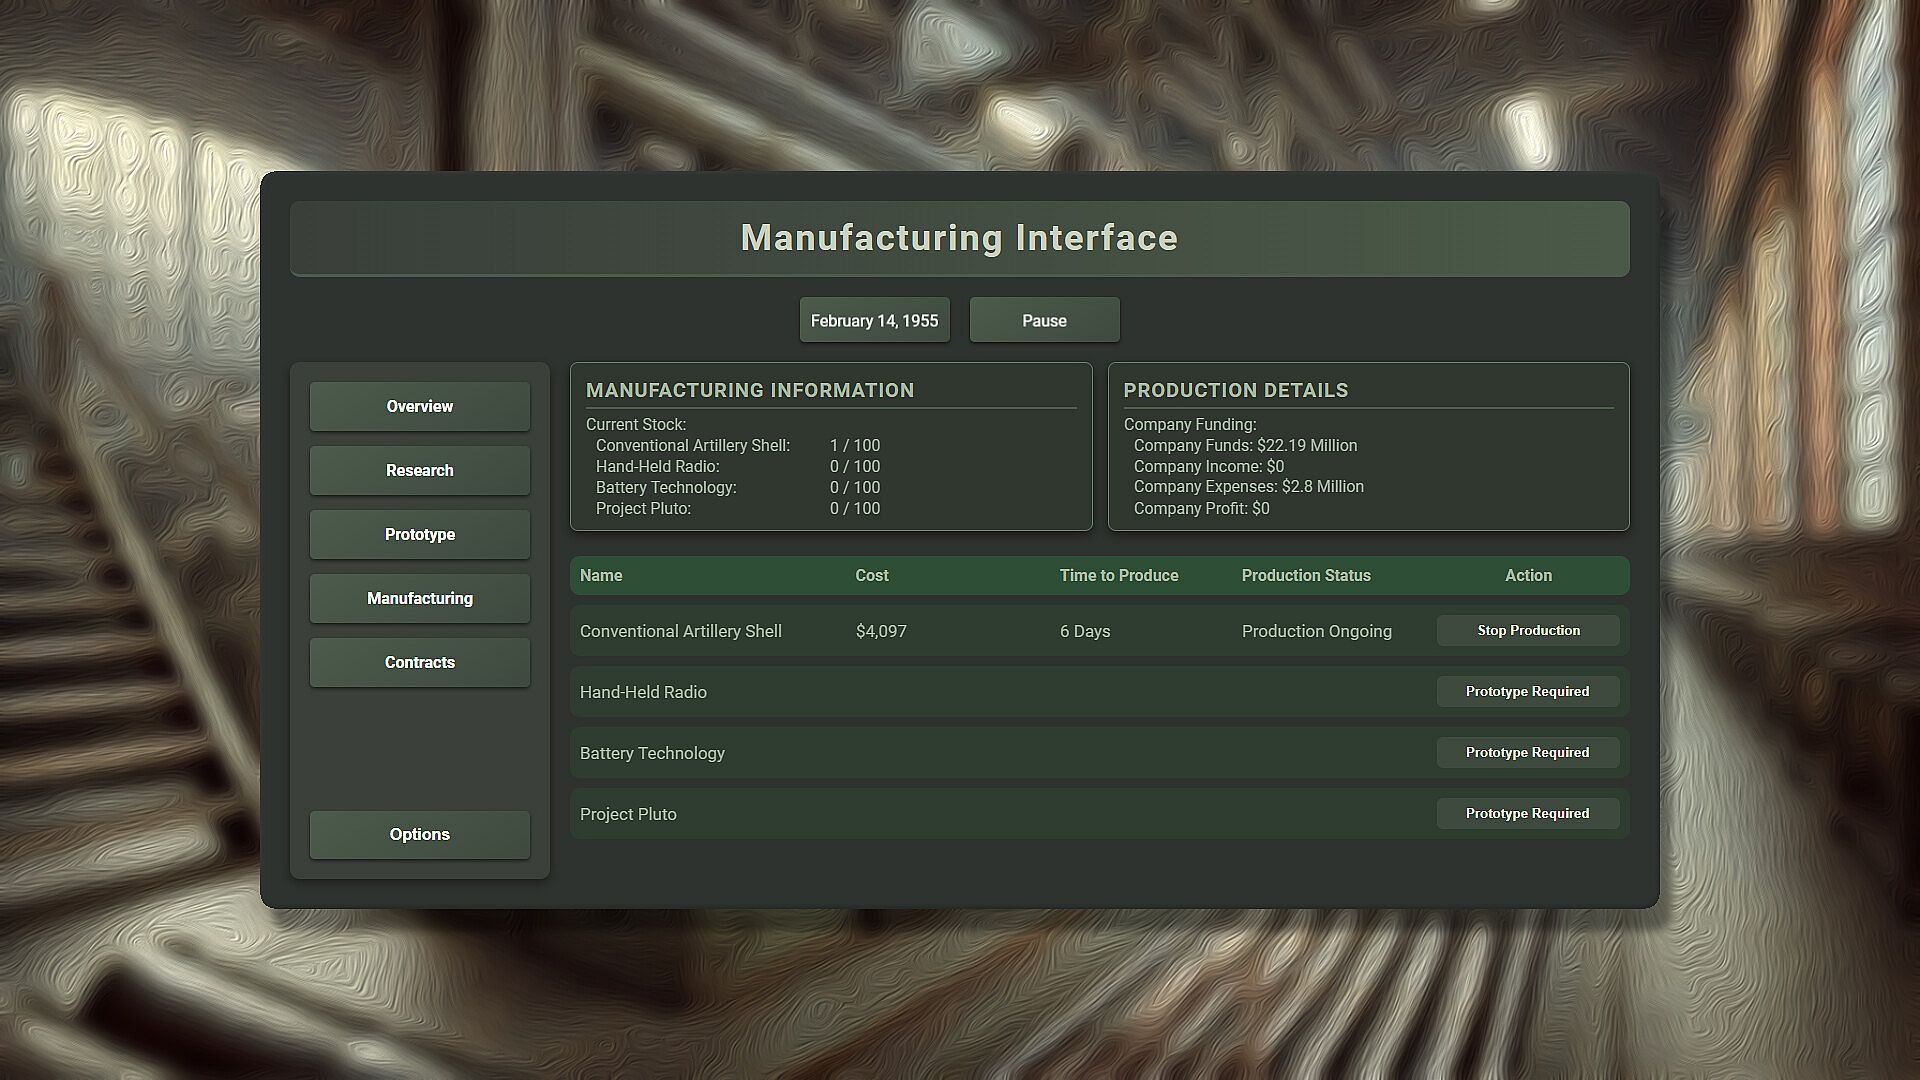Stop production of Conventional Artillery Shell
The image size is (1920, 1080).
[x=1528, y=630]
